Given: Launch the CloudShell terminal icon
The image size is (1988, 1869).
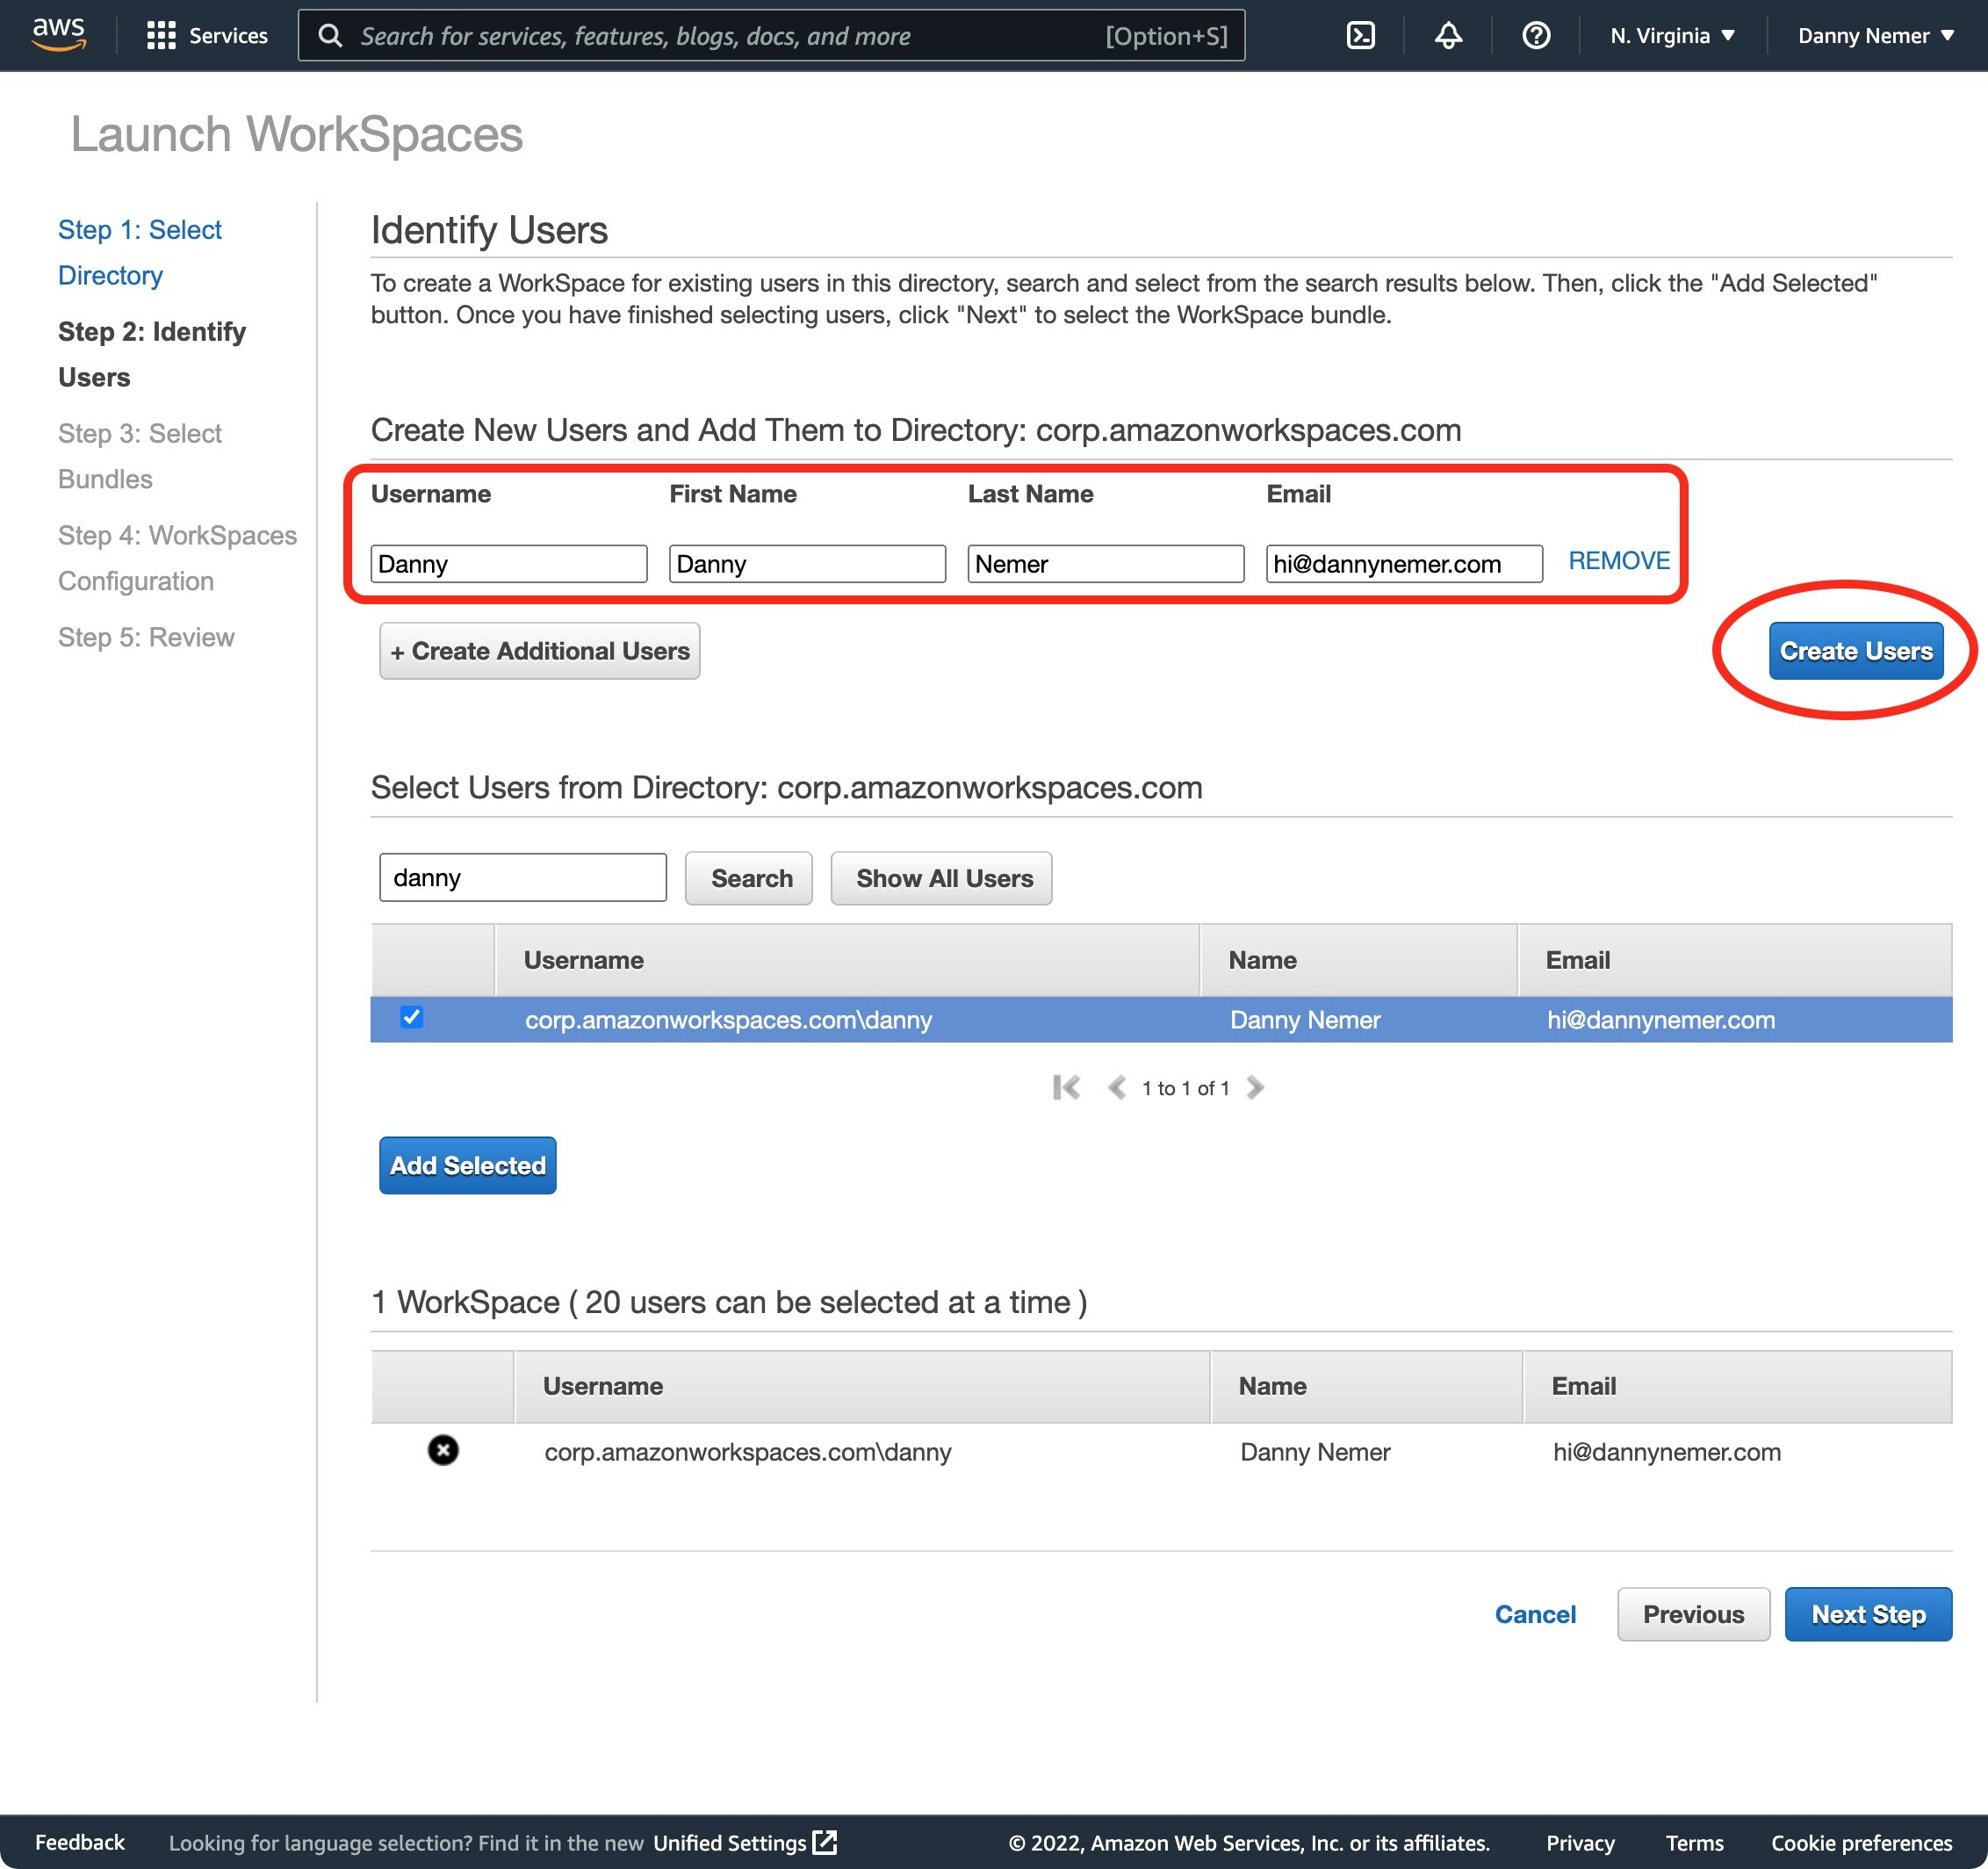Looking at the screenshot, I should click(1360, 36).
